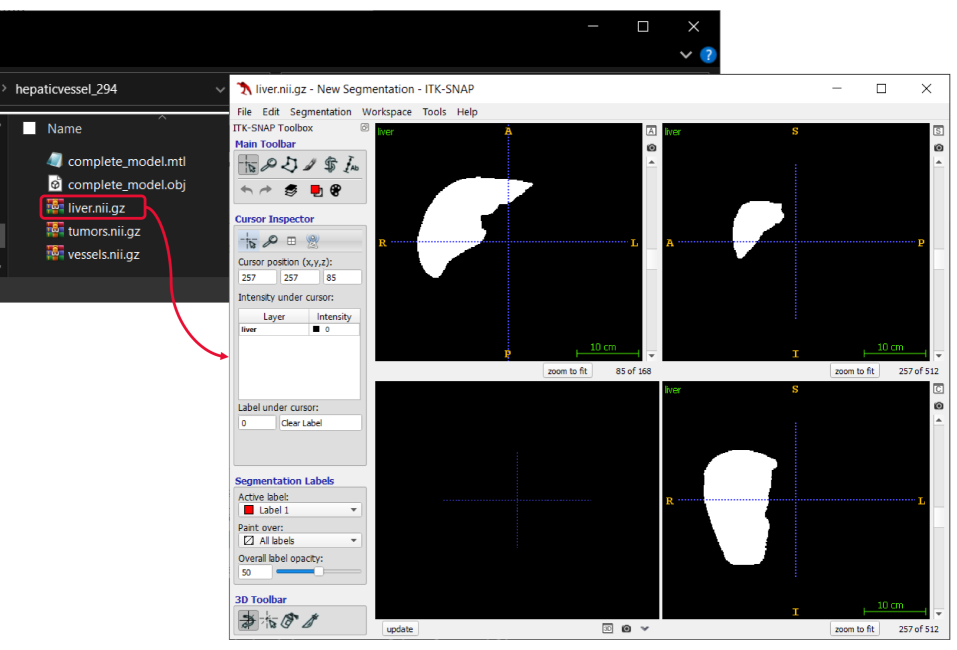Image resolution: width=957 pixels, height=650 pixels.
Task: Open the Active label dropdown
Action: click(299, 510)
